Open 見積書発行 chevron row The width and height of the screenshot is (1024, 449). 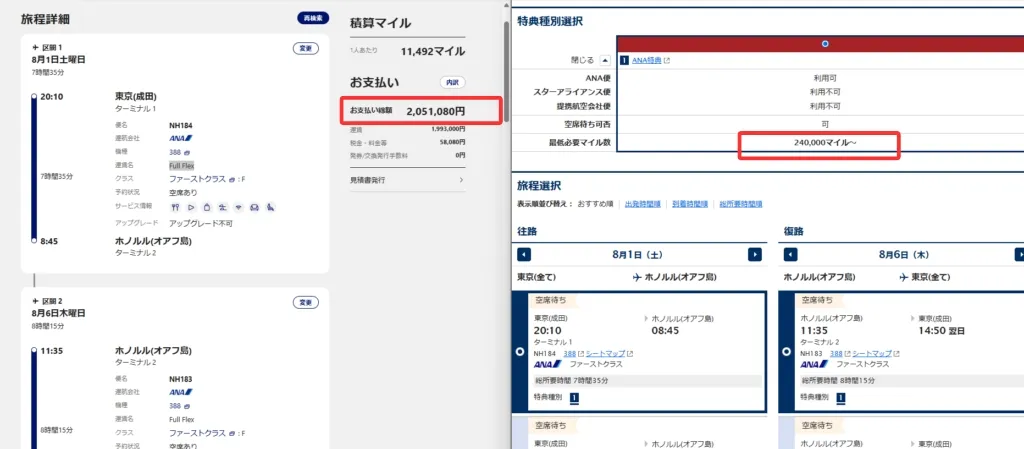pyautogui.click(x=408, y=179)
